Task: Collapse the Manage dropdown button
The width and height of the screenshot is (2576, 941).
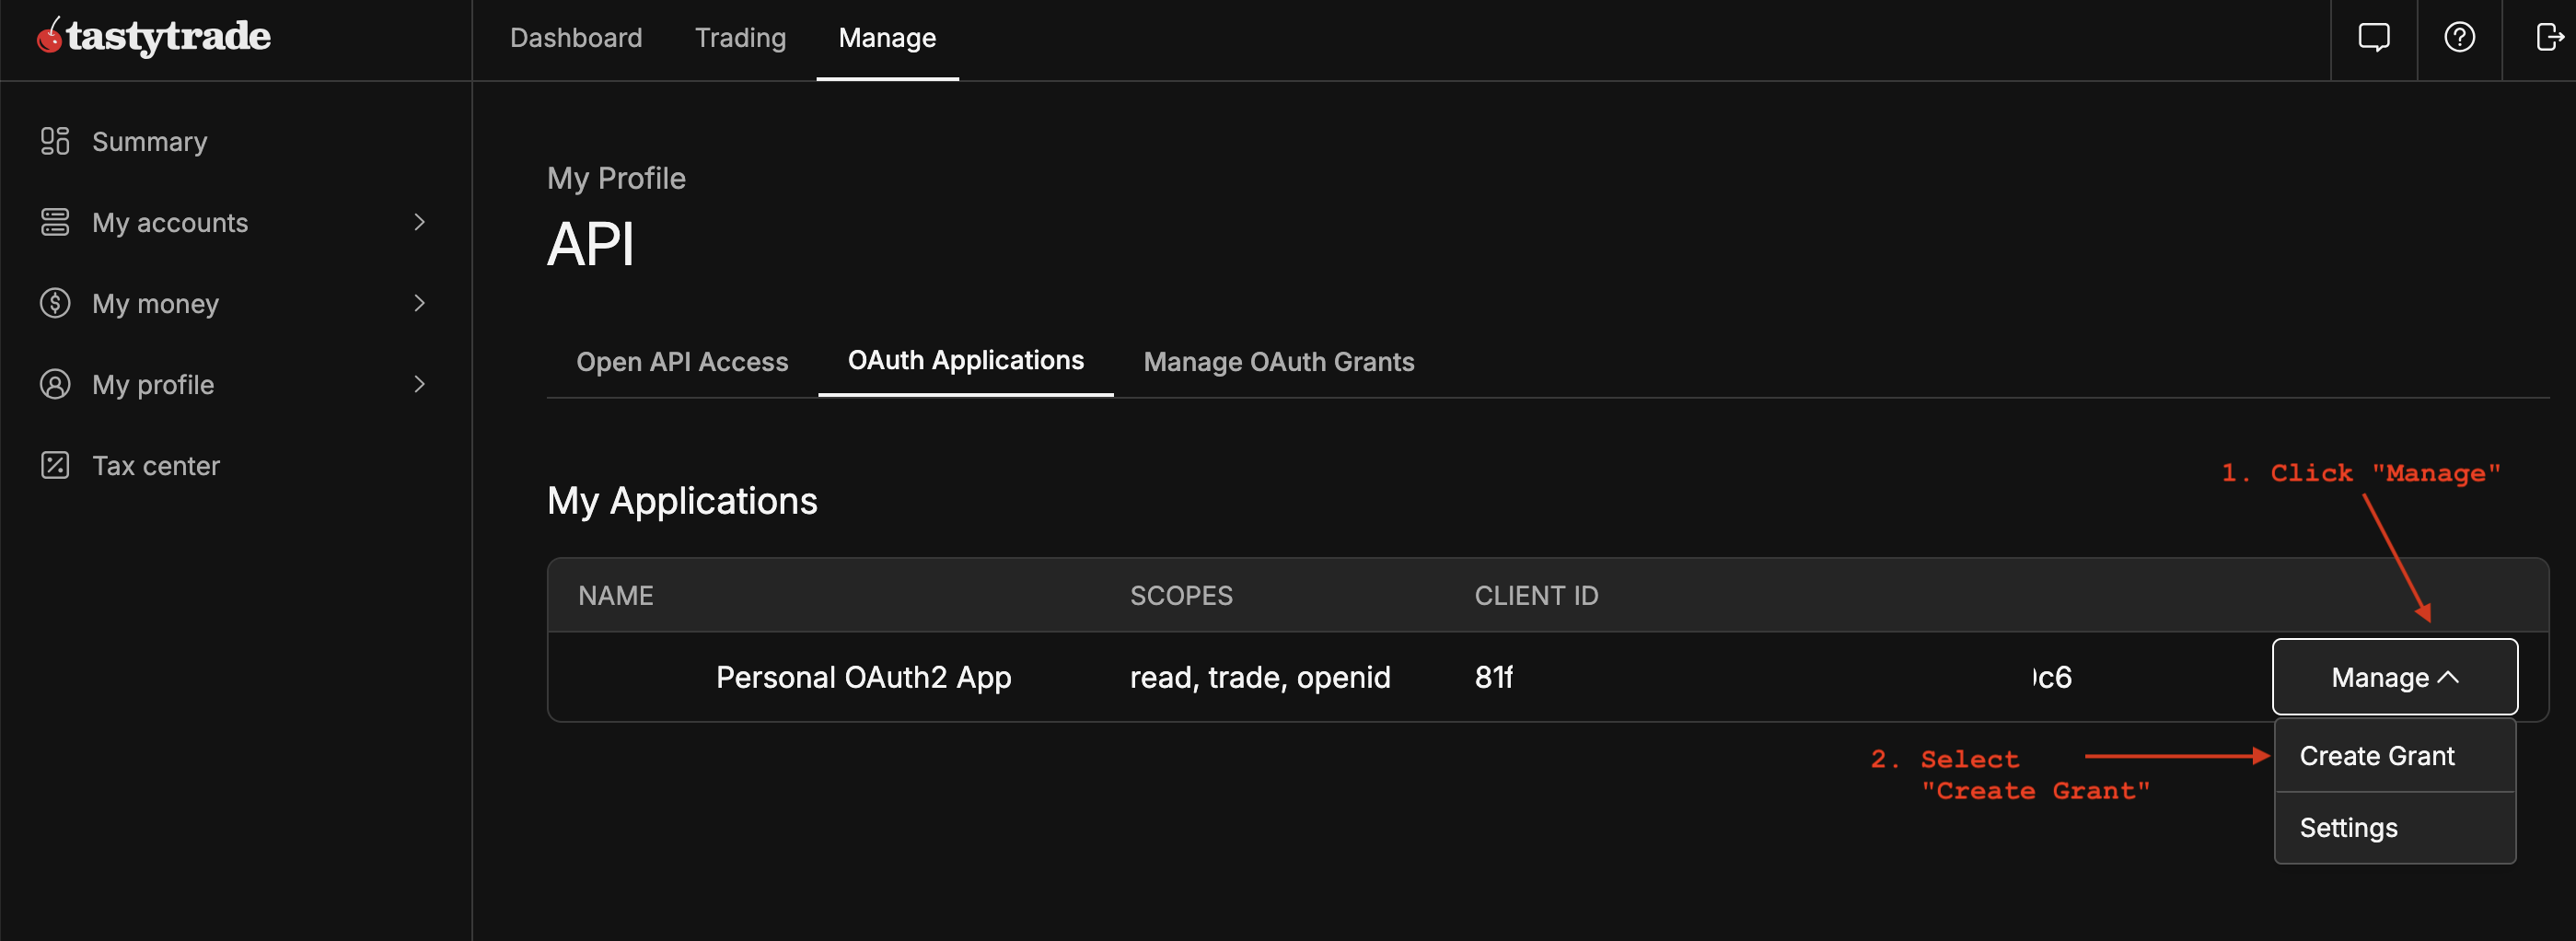Action: point(2394,677)
